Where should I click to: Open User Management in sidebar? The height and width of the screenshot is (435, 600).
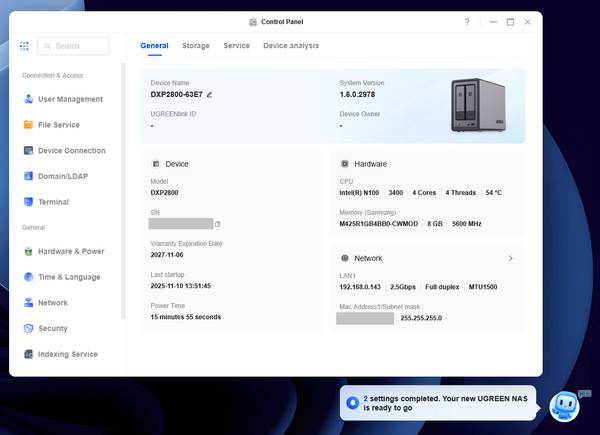69,99
